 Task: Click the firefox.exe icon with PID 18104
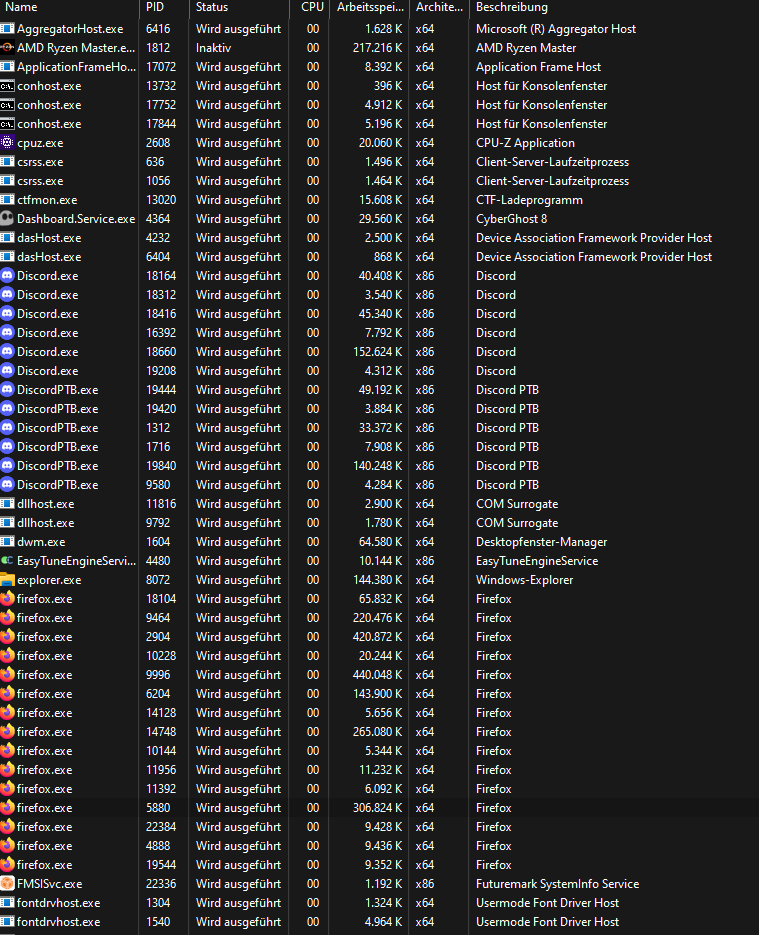coord(7,599)
